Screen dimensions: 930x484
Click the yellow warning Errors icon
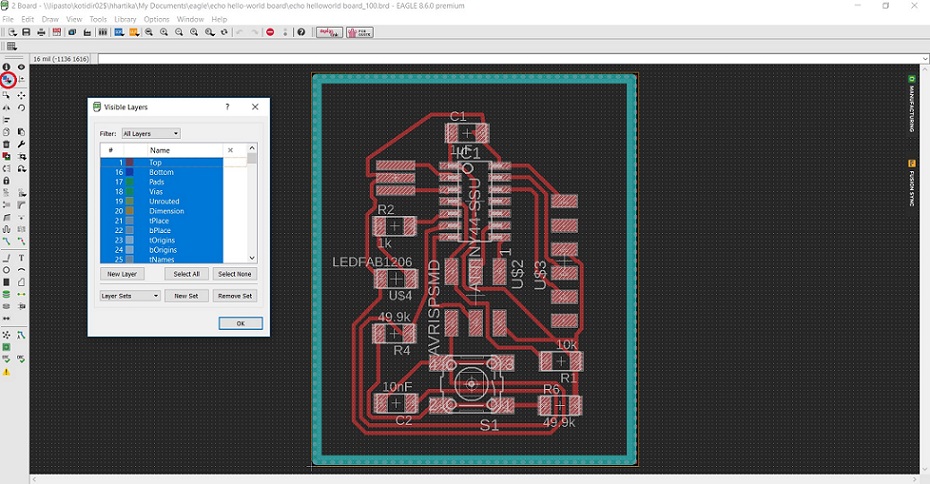click(7, 372)
